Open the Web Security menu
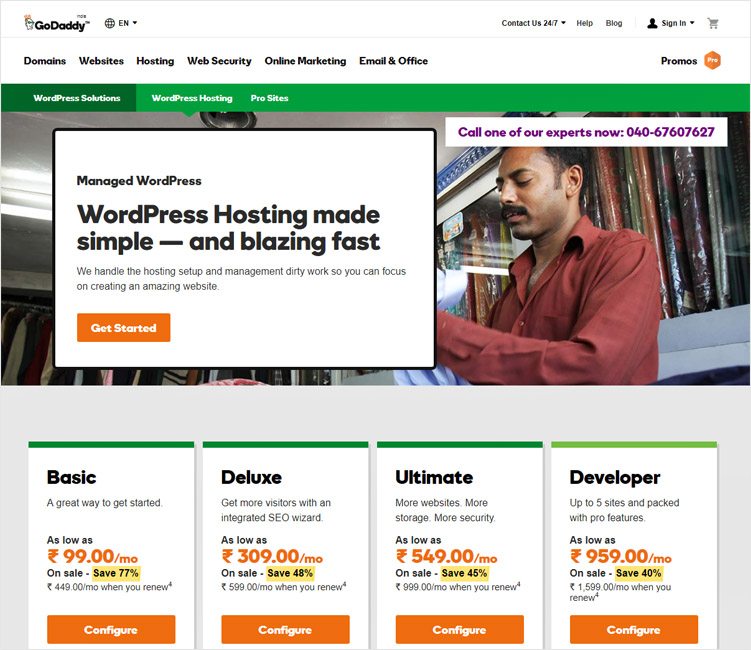751x650 pixels. tap(219, 61)
